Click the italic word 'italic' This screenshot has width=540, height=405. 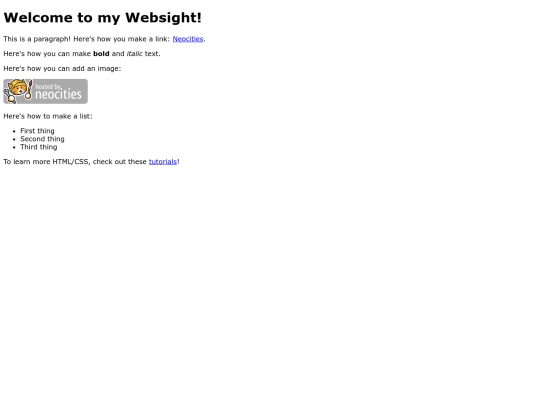click(x=135, y=54)
